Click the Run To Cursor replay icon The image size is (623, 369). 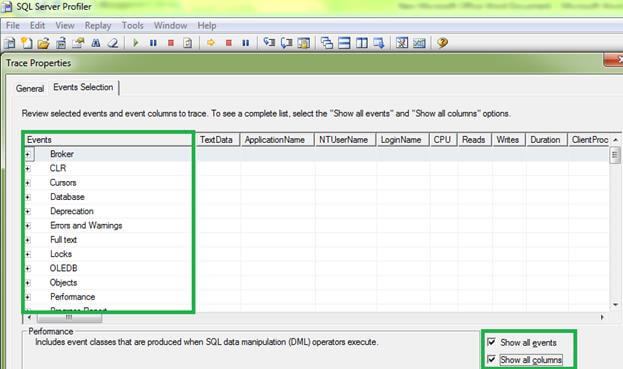pyautogui.click(x=286, y=43)
